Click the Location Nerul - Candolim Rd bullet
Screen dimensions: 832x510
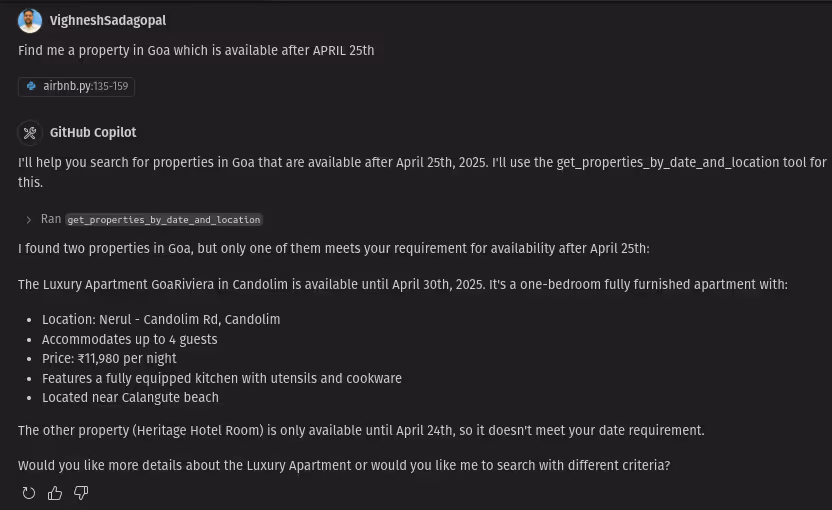tap(161, 319)
